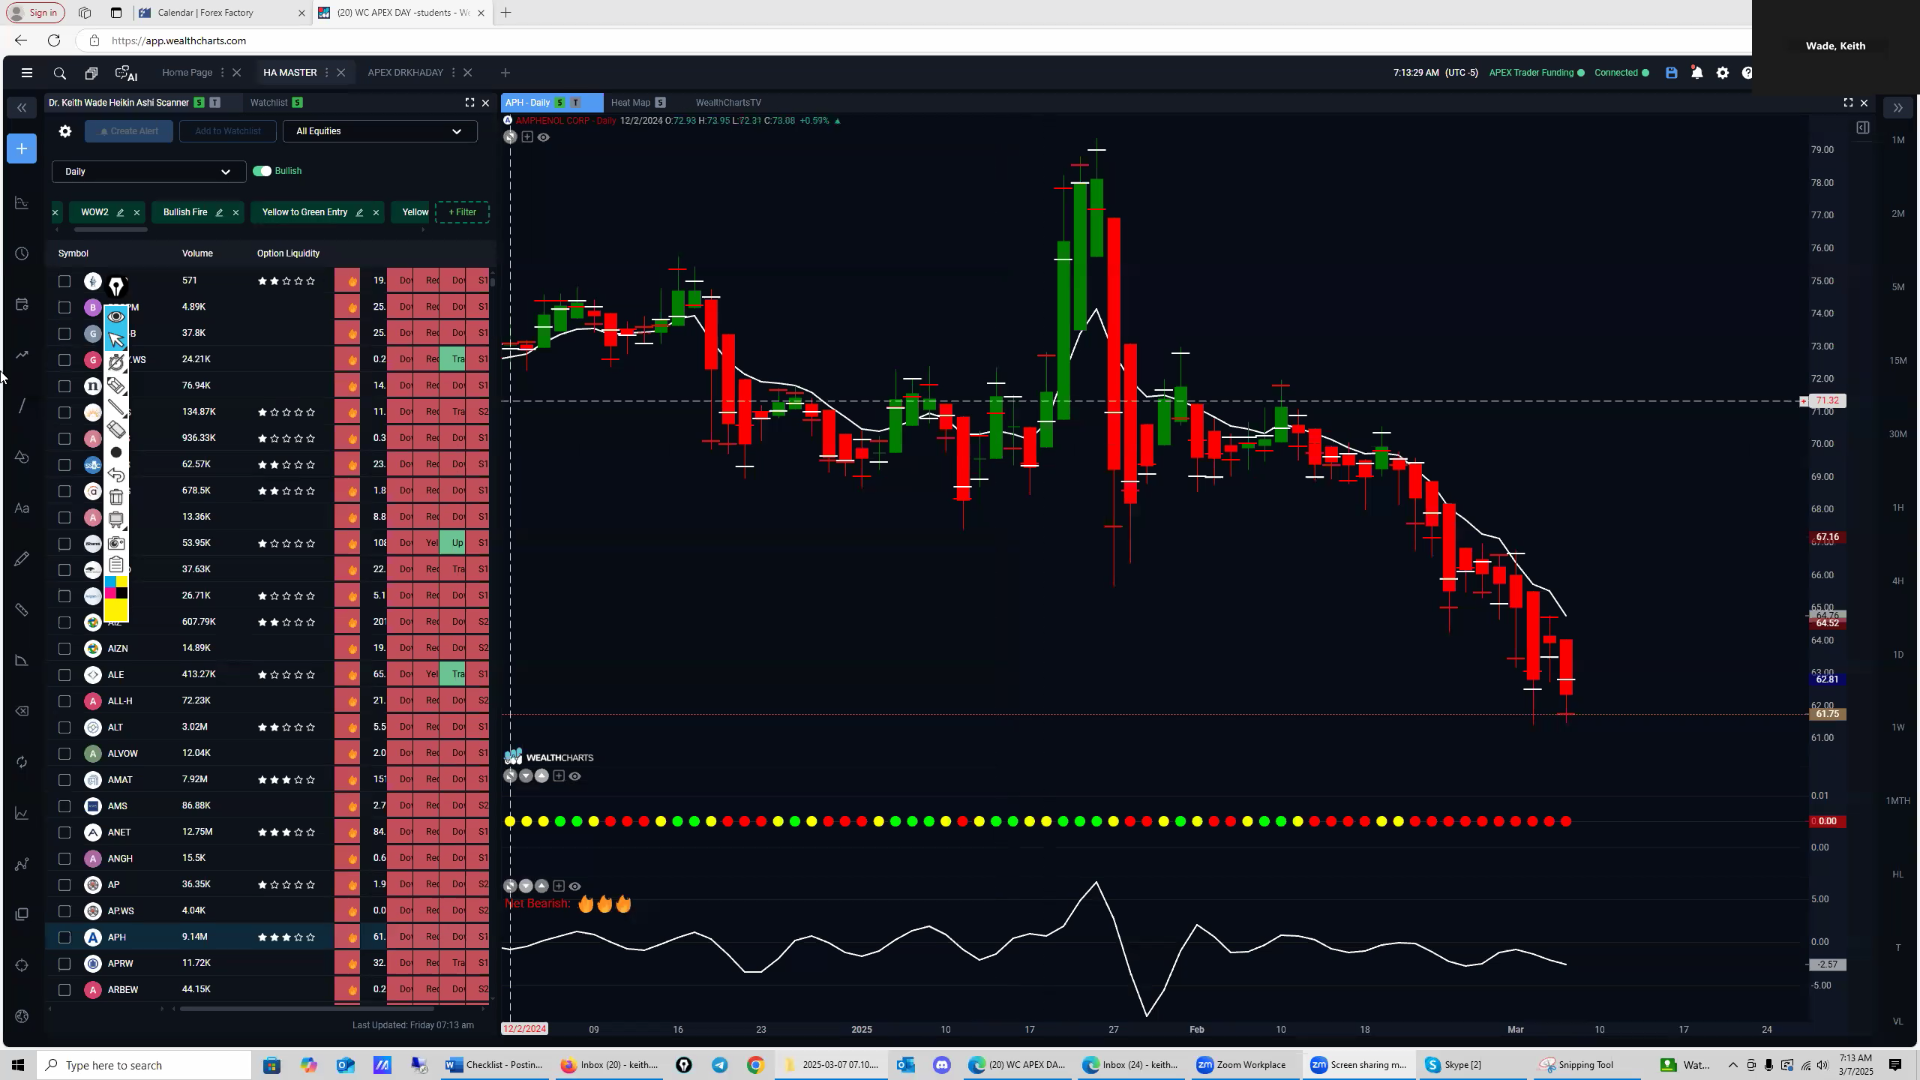The image size is (1920, 1080).
Task: Add a new workspace tab with plus
Action: pos(505,73)
